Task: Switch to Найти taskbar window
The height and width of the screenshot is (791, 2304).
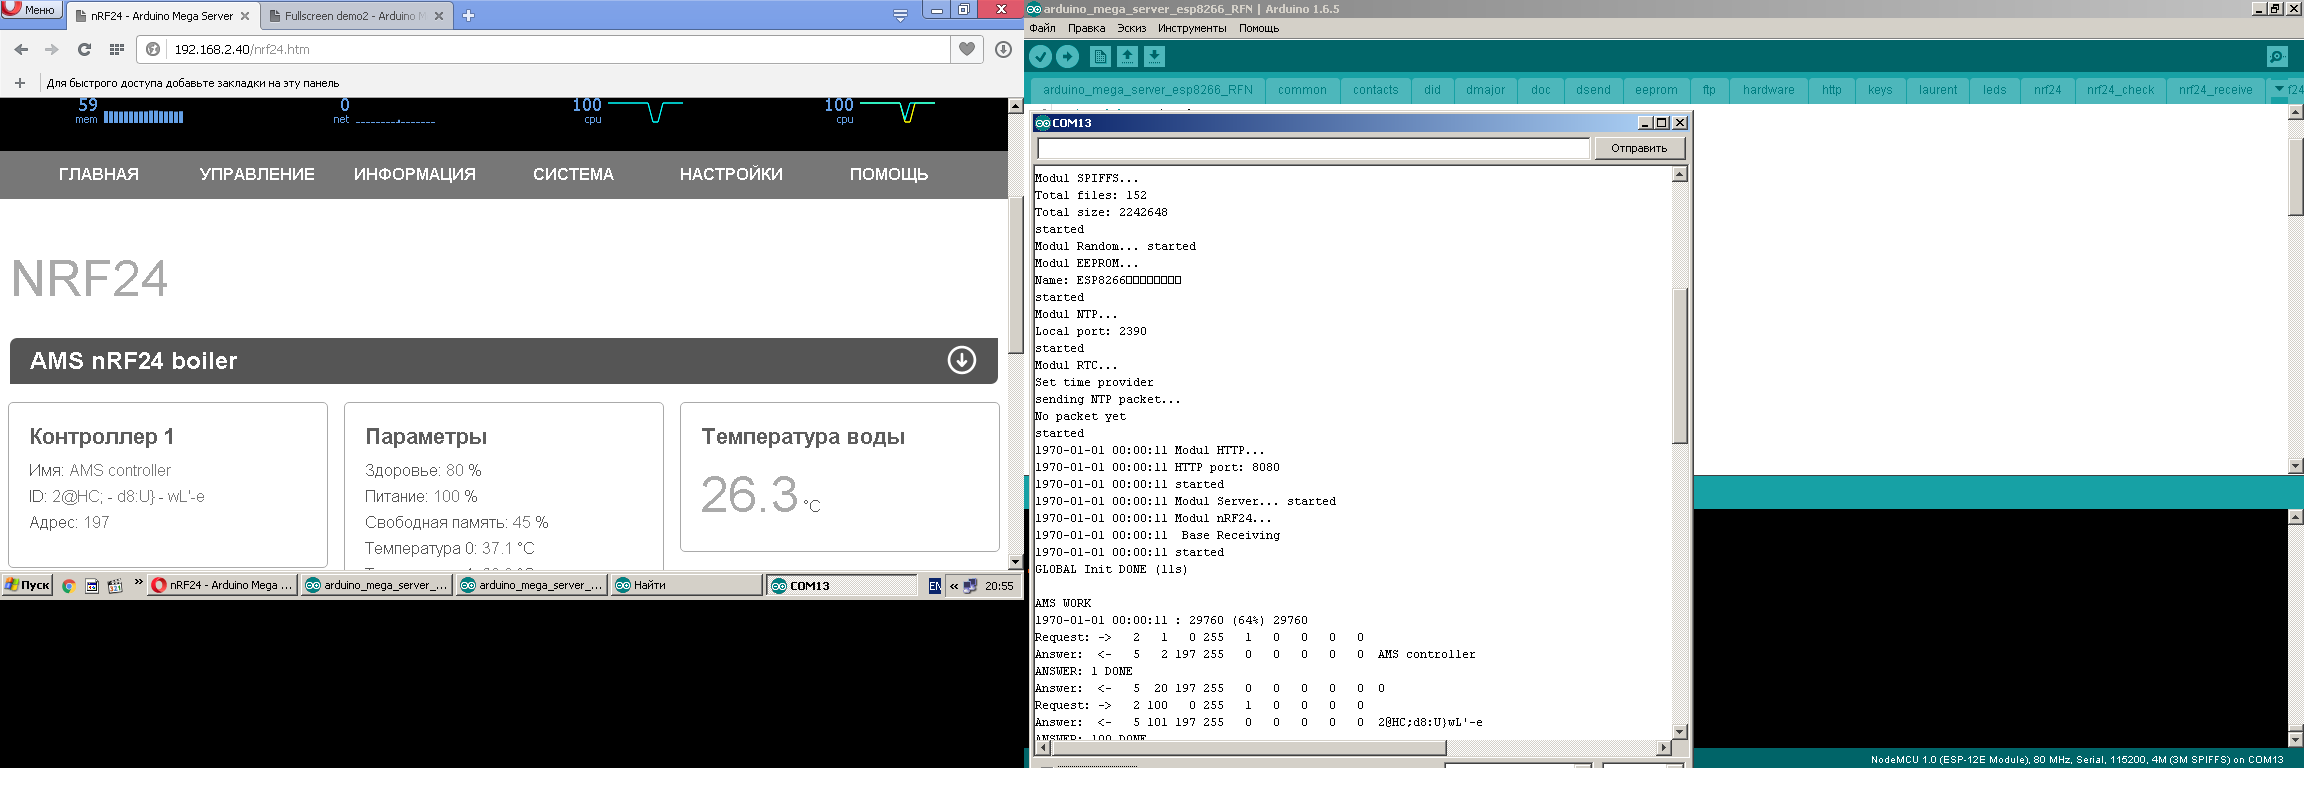Action: [x=686, y=585]
